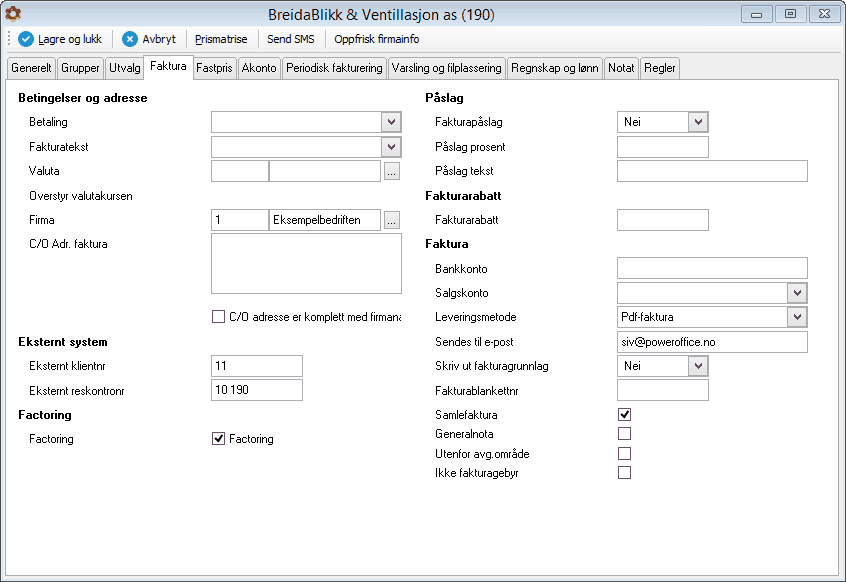Go to Regnskap og lønn tab
Image resolution: width=846 pixels, height=582 pixels.
click(x=555, y=68)
